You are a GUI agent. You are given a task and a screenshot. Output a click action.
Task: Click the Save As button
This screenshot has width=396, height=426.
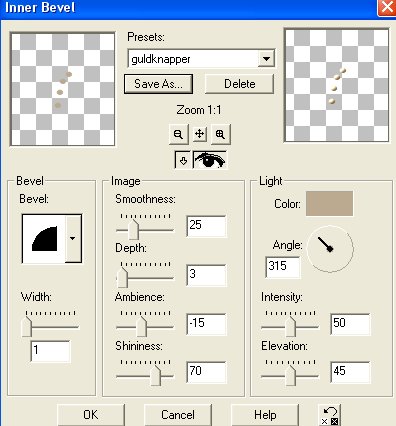coord(158,84)
